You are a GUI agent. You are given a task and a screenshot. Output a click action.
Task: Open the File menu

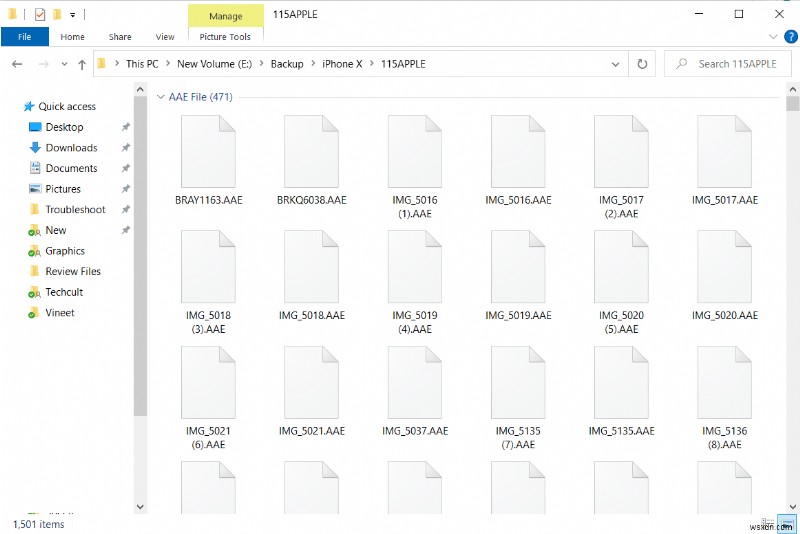click(x=24, y=37)
